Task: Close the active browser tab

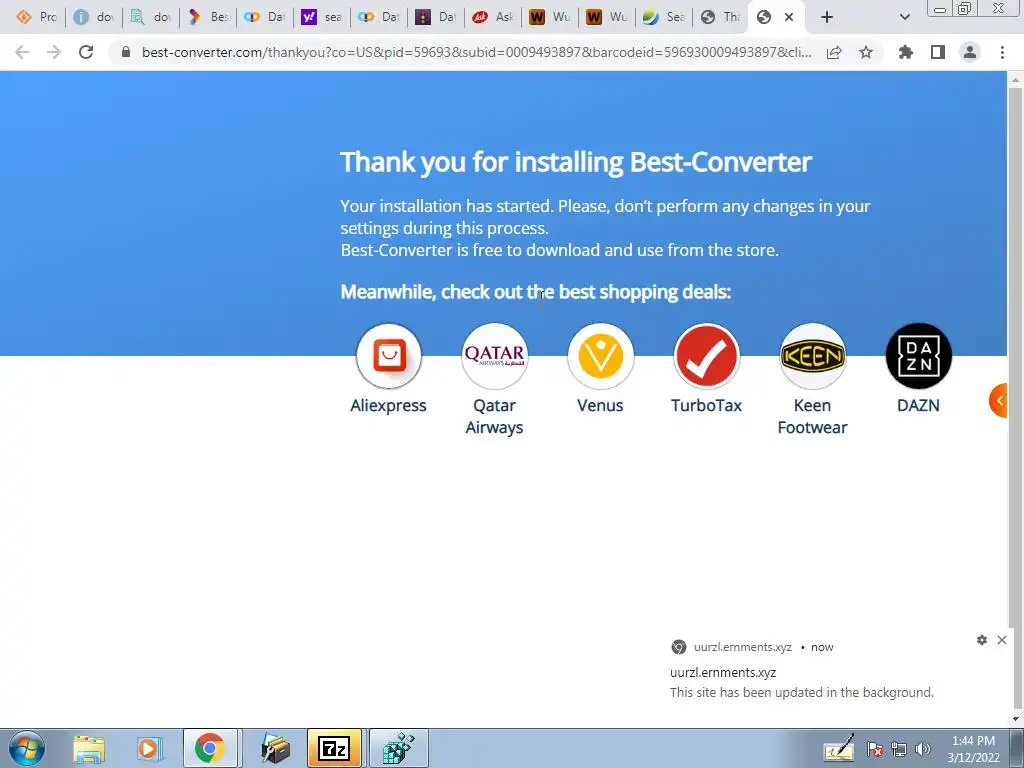Action: 789,17
